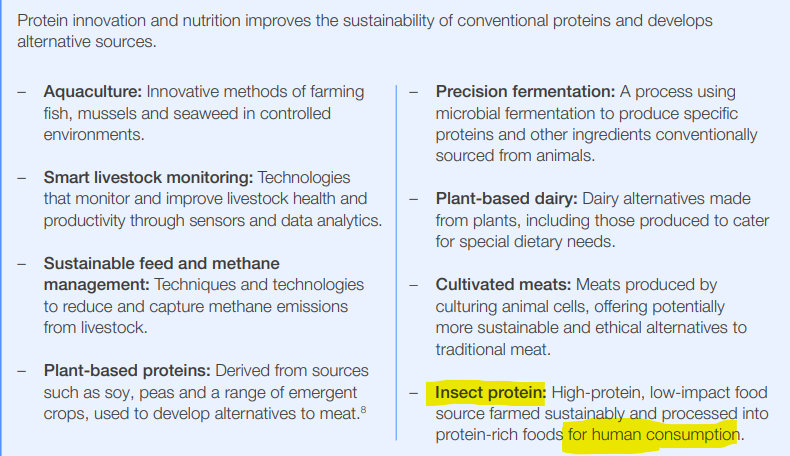Click the highlighted "Insect protein:" heading
Viewport: 790px width, 456px height.
490,393
